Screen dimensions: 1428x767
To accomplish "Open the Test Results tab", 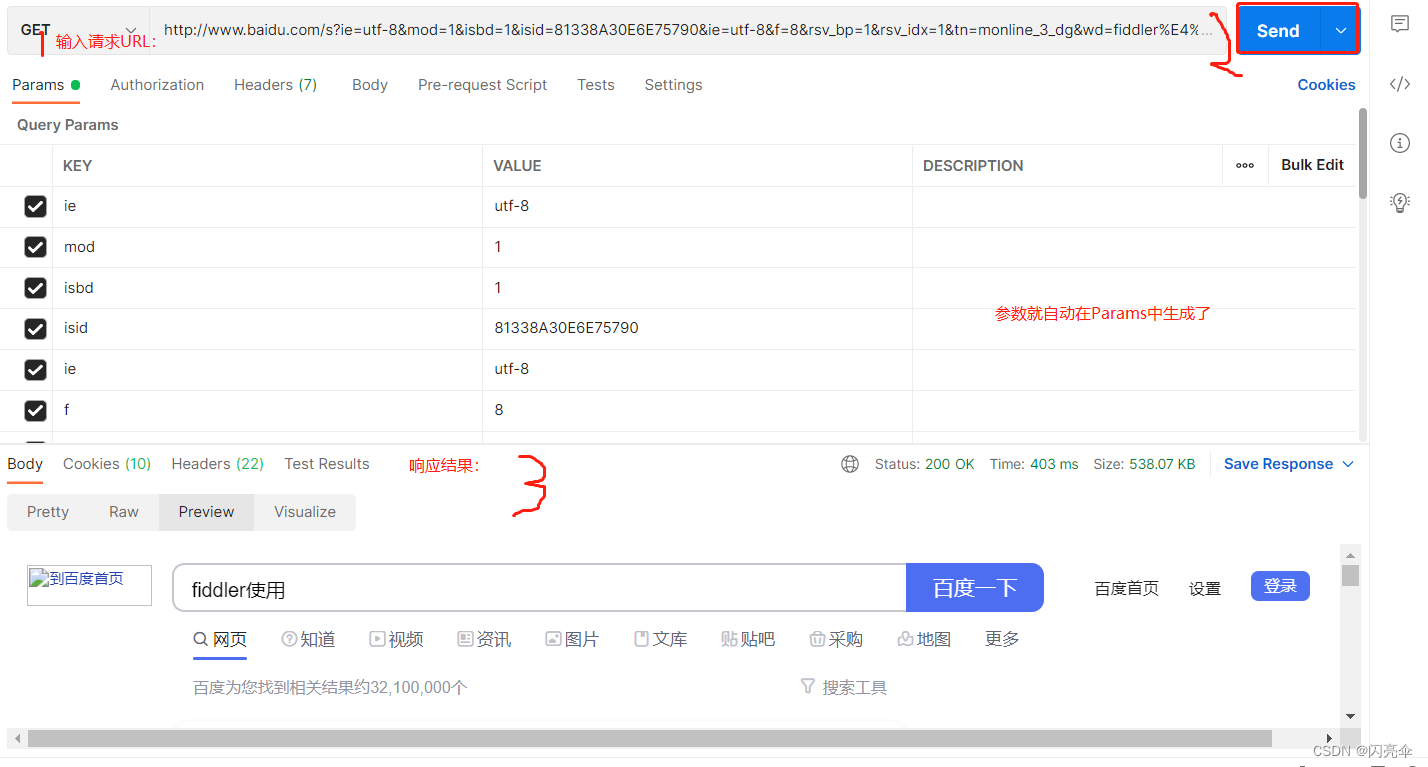I will click(327, 464).
